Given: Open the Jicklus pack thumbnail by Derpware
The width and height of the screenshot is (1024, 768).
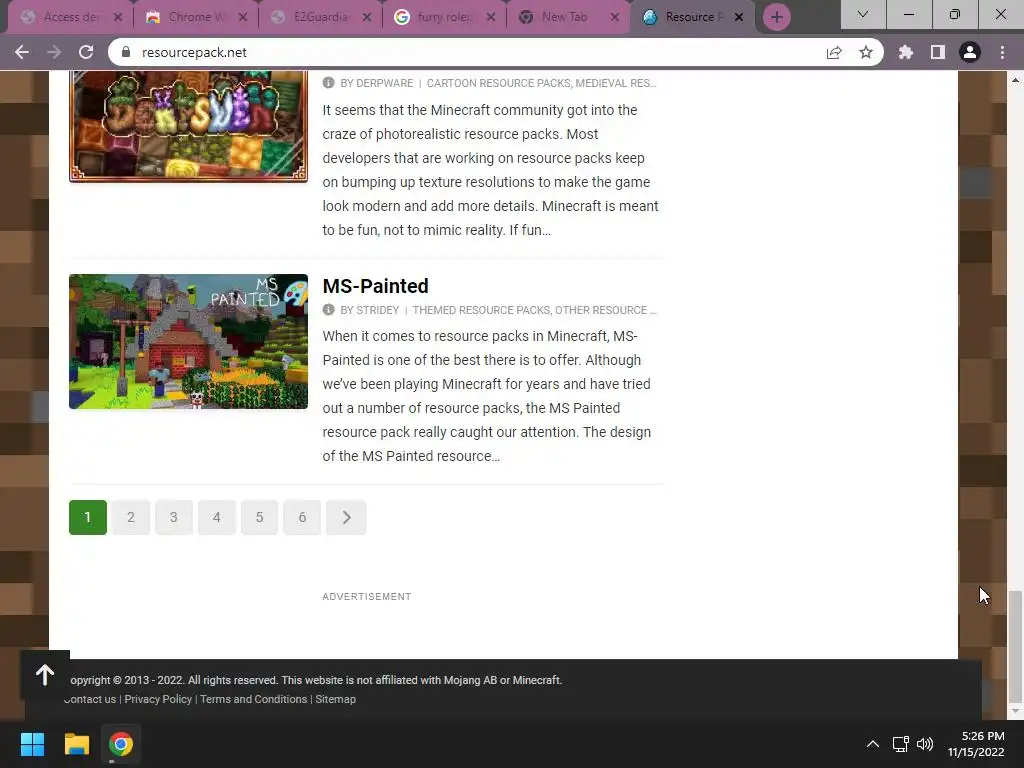Looking at the screenshot, I should pos(188,126).
